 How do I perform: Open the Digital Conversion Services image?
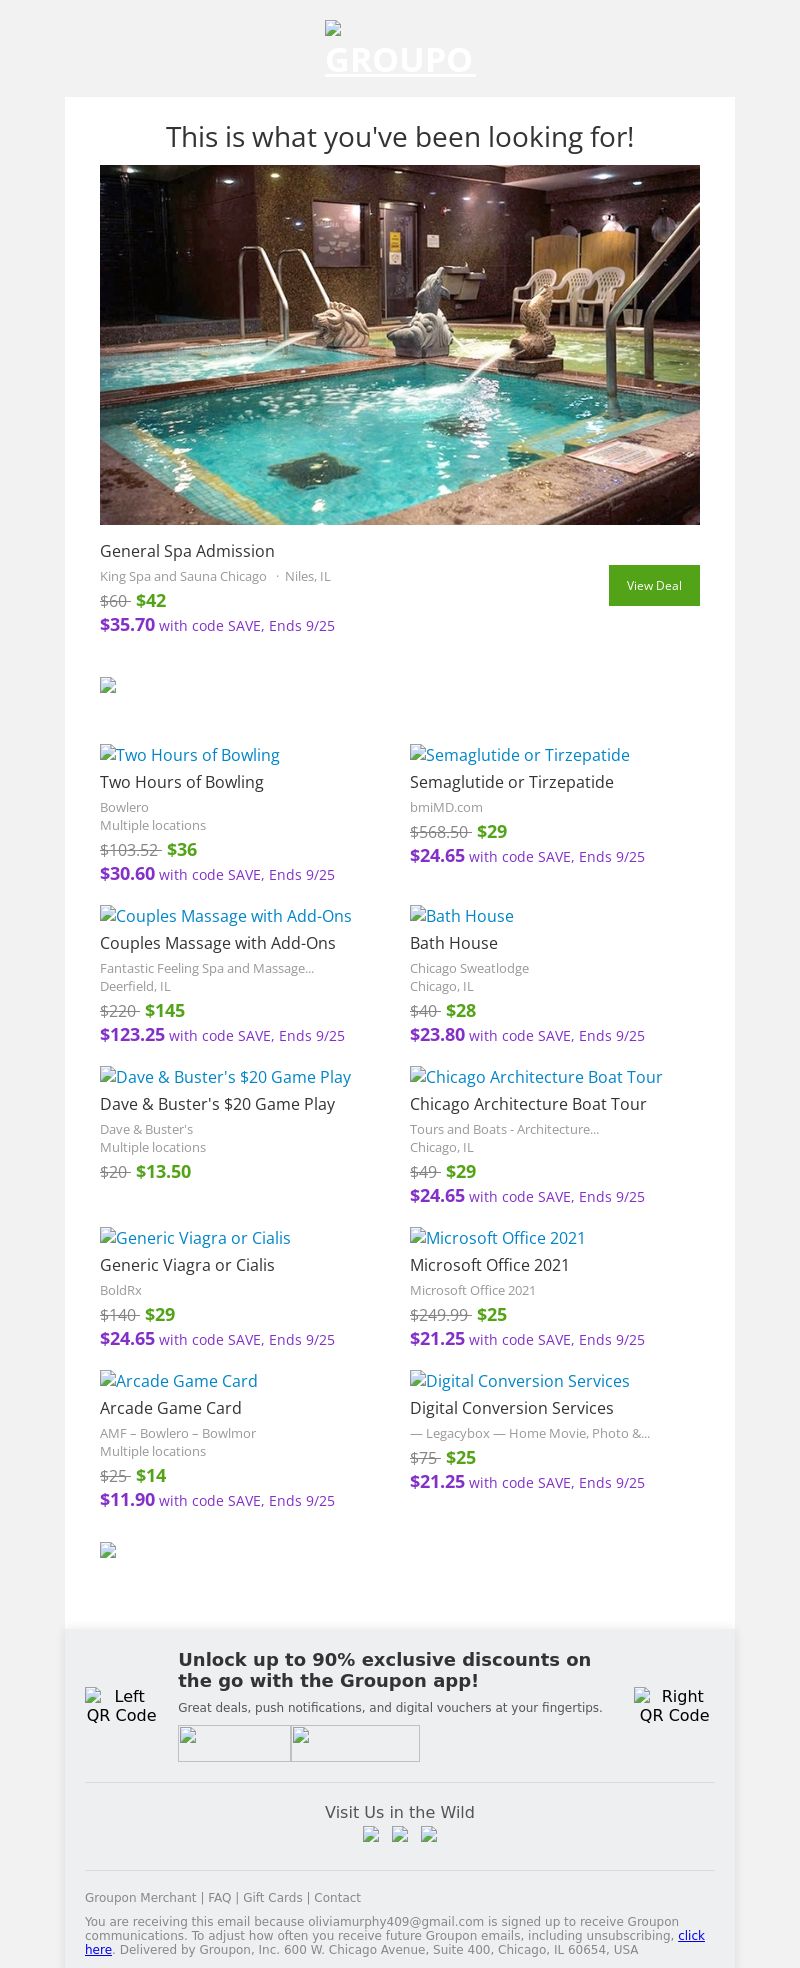[520, 1381]
